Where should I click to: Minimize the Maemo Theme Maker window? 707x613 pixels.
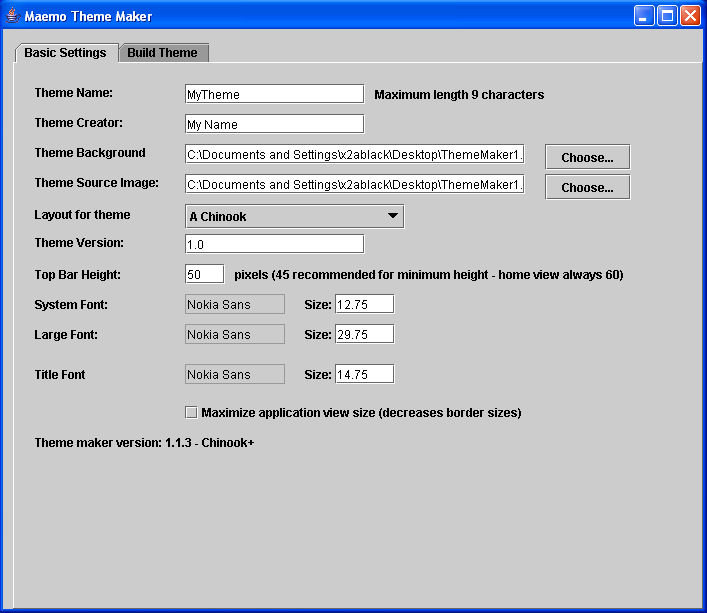pos(644,16)
